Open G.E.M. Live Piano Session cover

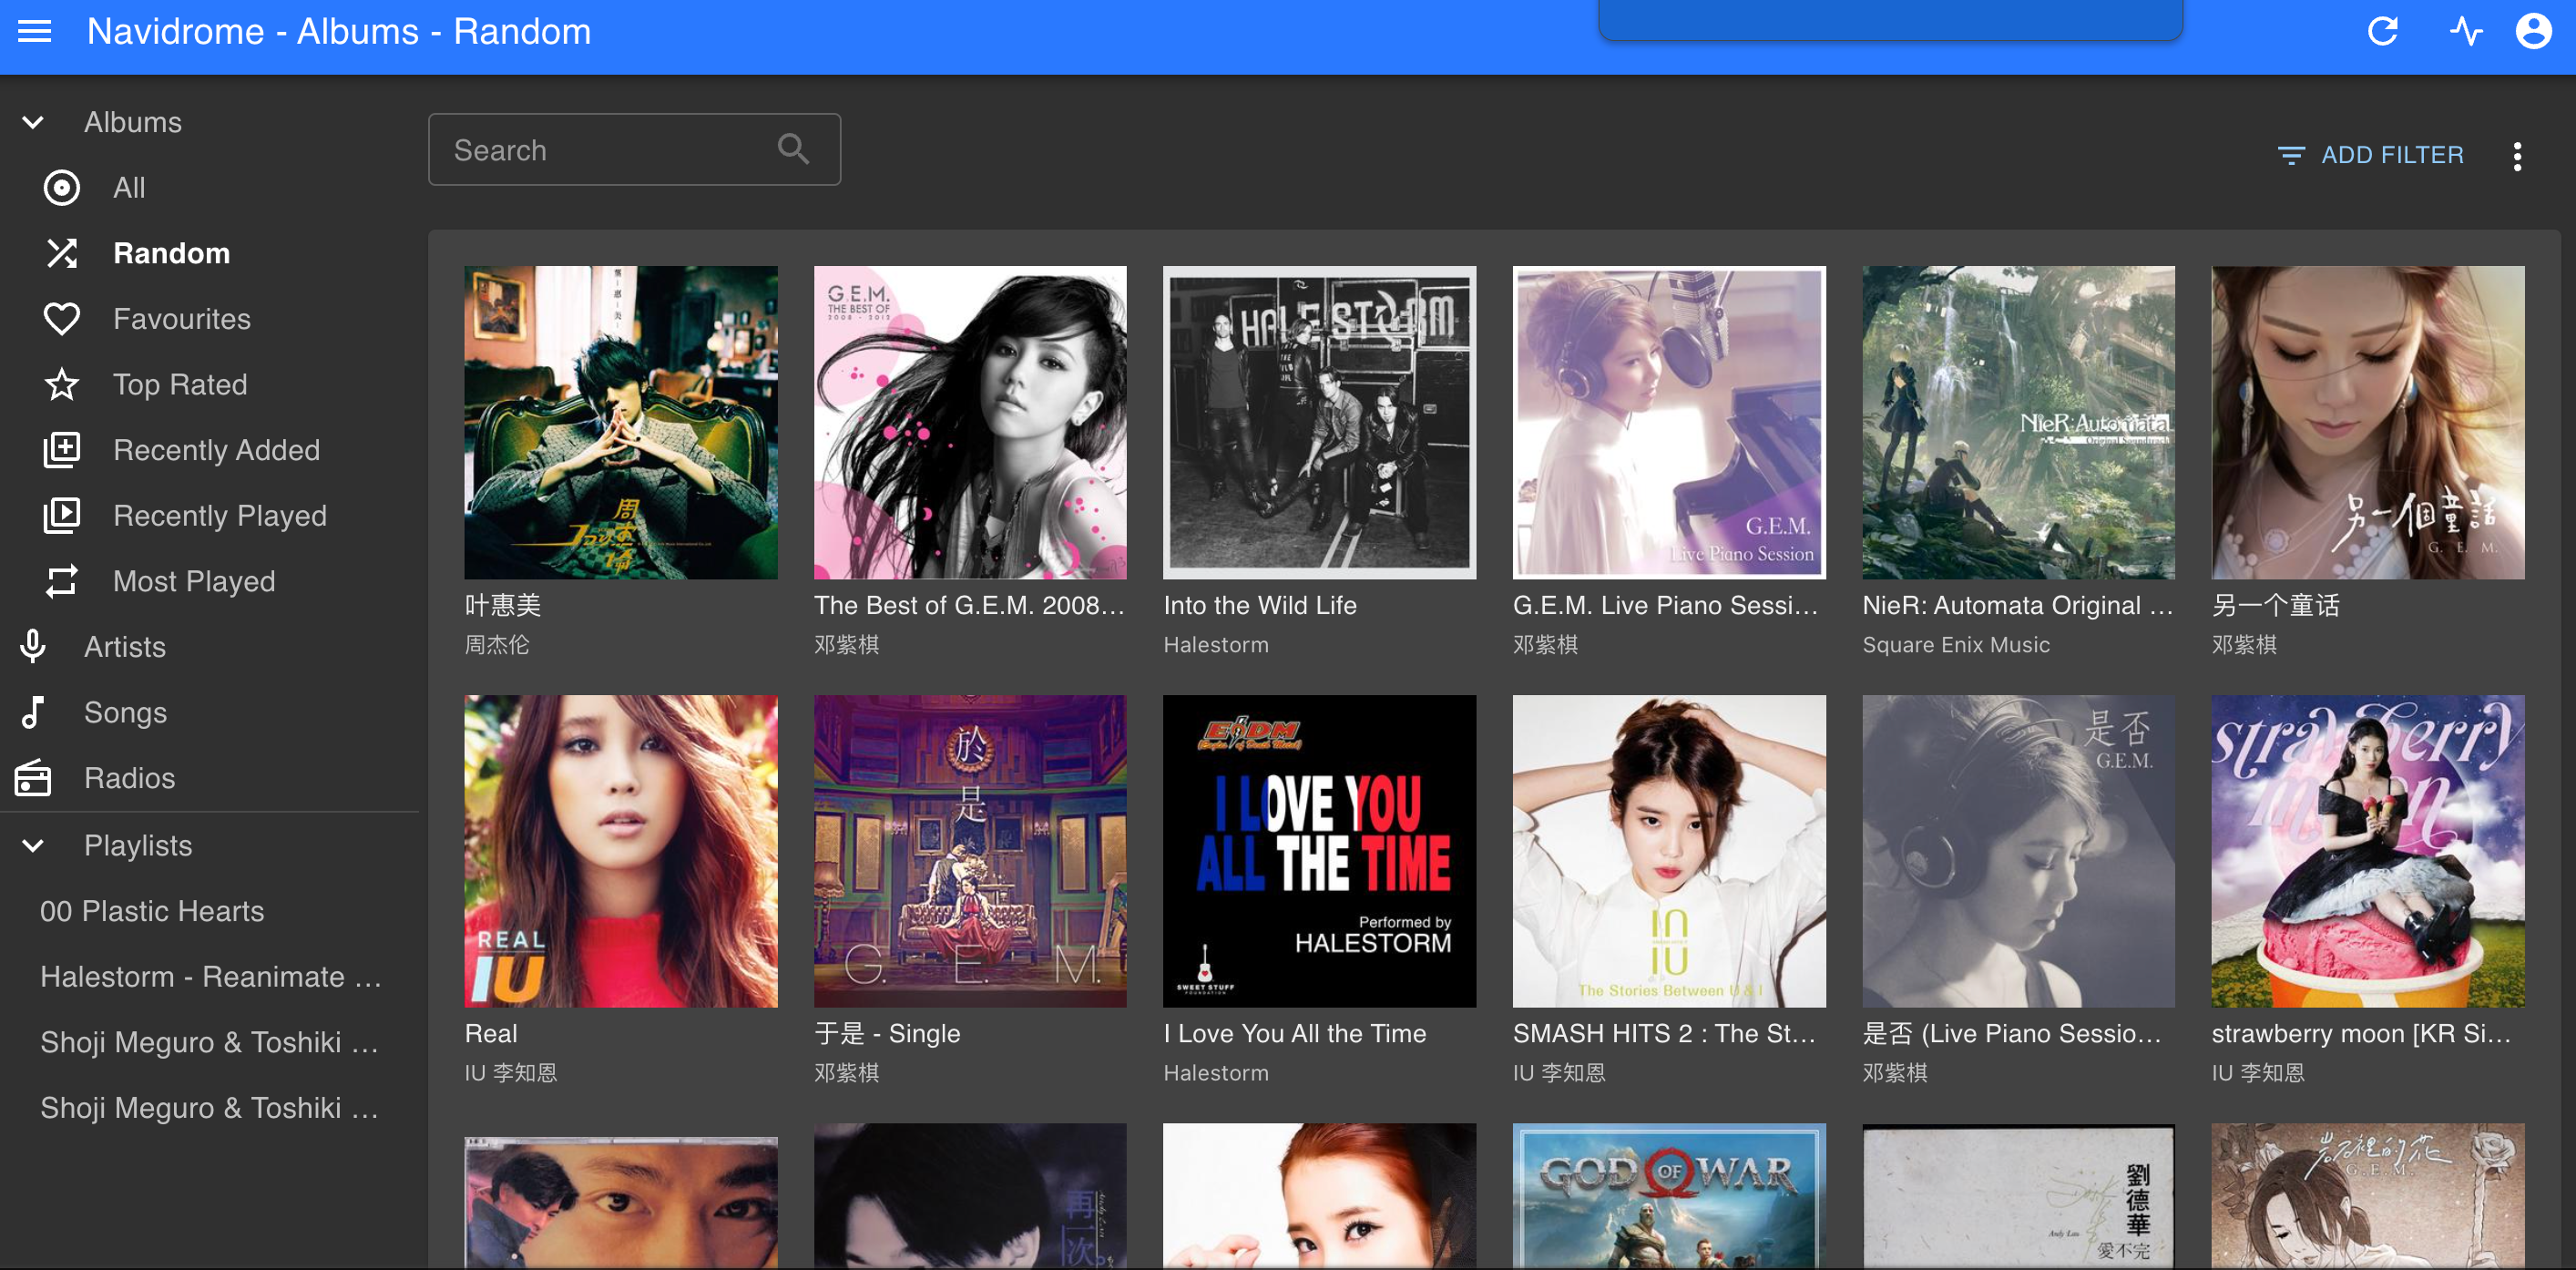point(1669,422)
